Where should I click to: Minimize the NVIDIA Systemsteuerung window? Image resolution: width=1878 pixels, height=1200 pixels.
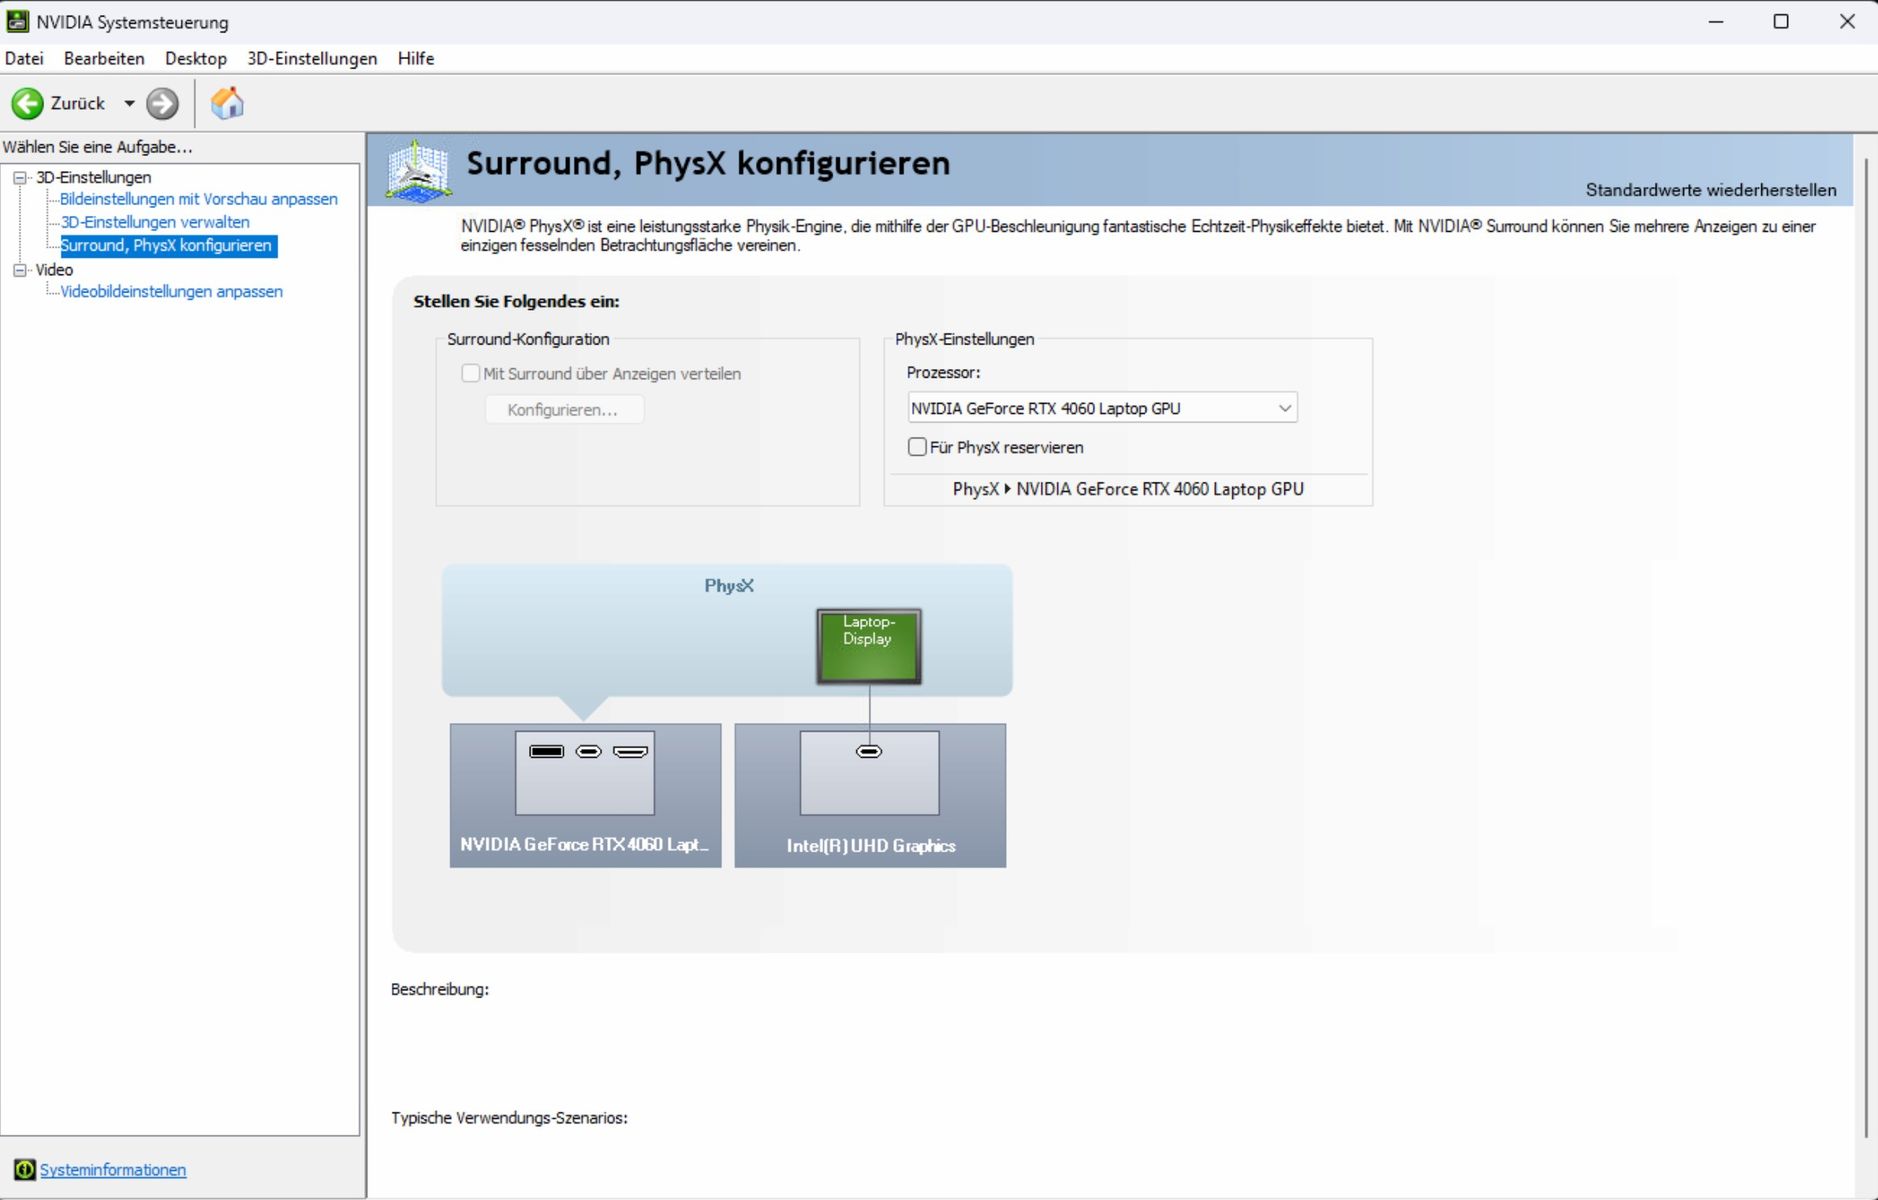(x=1716, y=21)
